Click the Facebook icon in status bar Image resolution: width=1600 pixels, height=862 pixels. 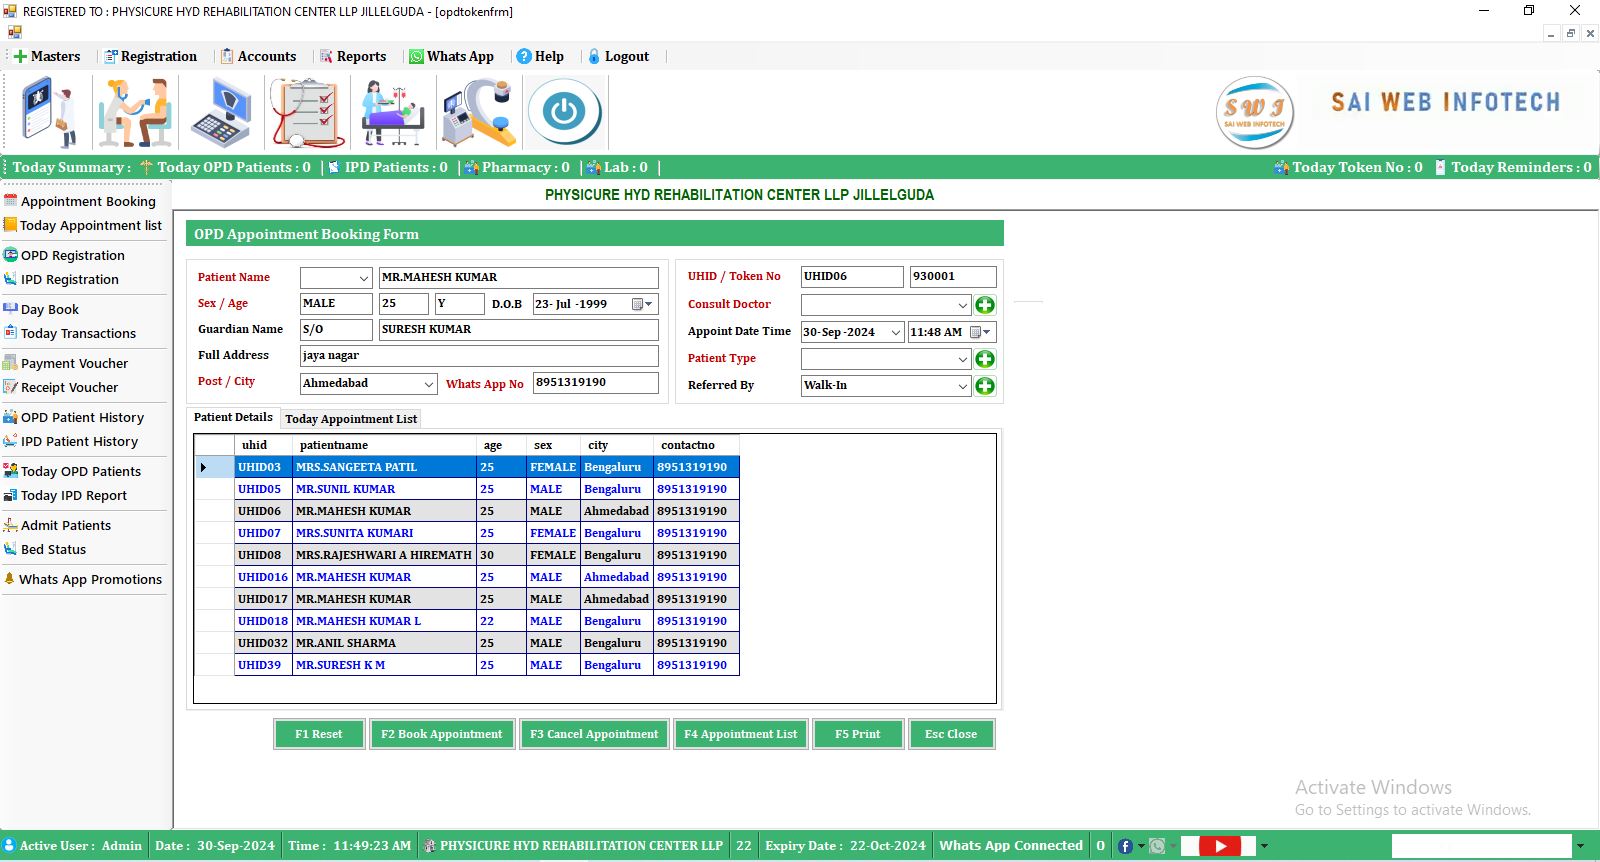pos(1125,846)
